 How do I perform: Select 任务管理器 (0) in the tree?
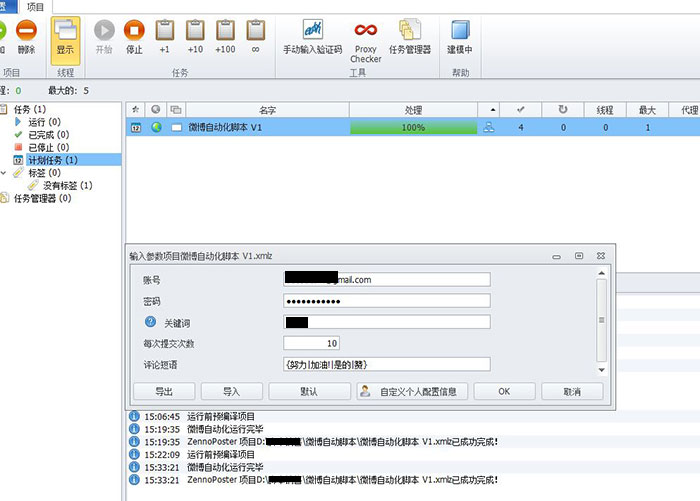point(42,198)
